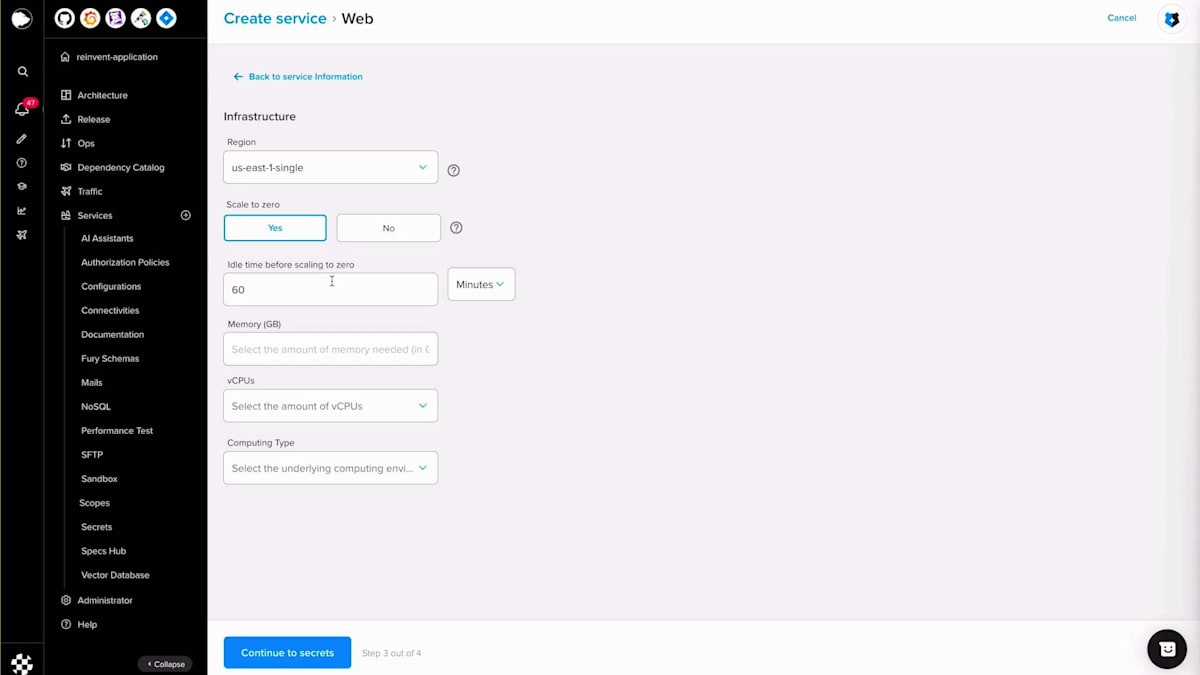Viewport: 1200px width, 675px height.
Task: Click Continue to secrets button
Action: (x=287, y=653)
